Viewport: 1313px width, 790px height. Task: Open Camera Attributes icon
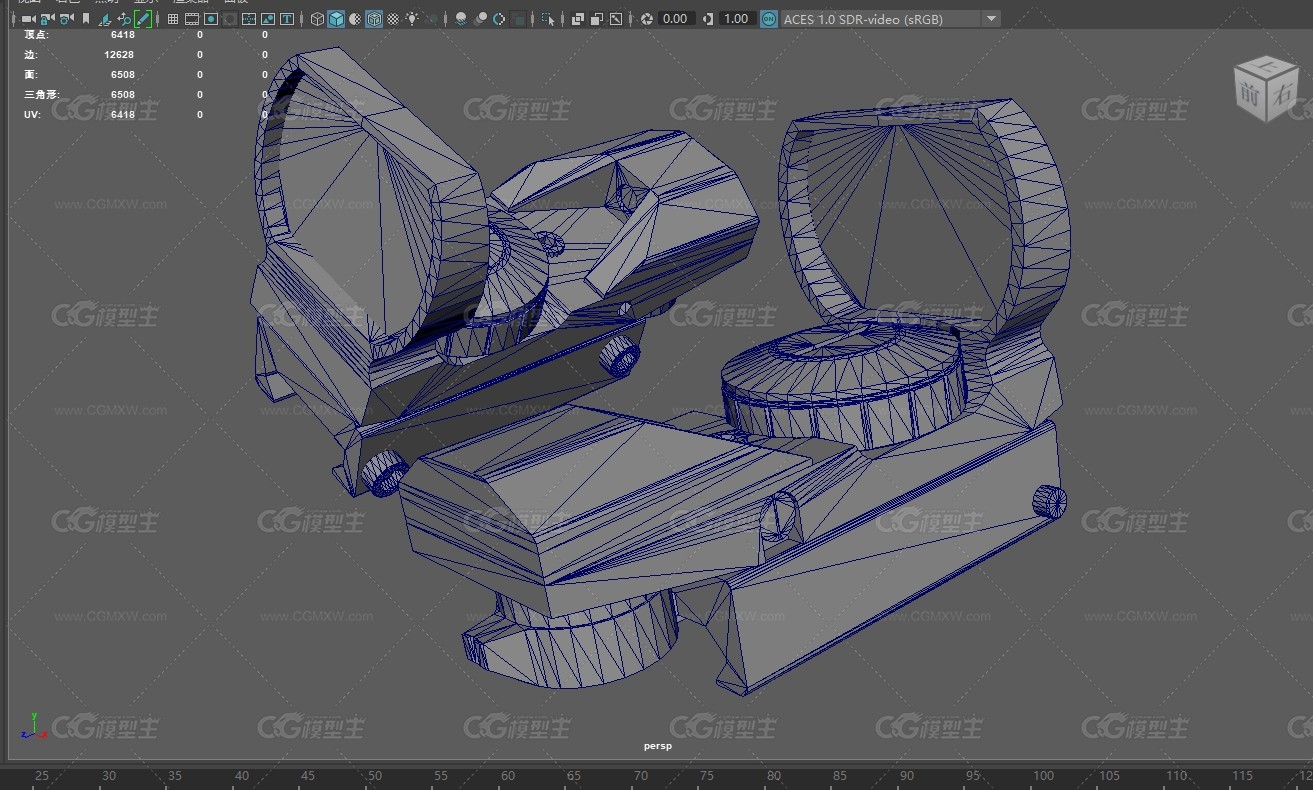pyautogui.click(x=66, y=19)
